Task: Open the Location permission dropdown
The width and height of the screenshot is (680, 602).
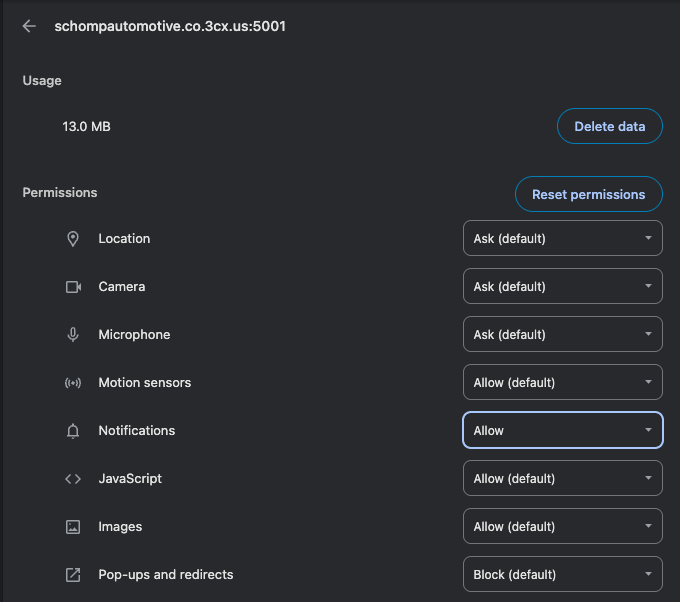Action: tap(562, 239)
